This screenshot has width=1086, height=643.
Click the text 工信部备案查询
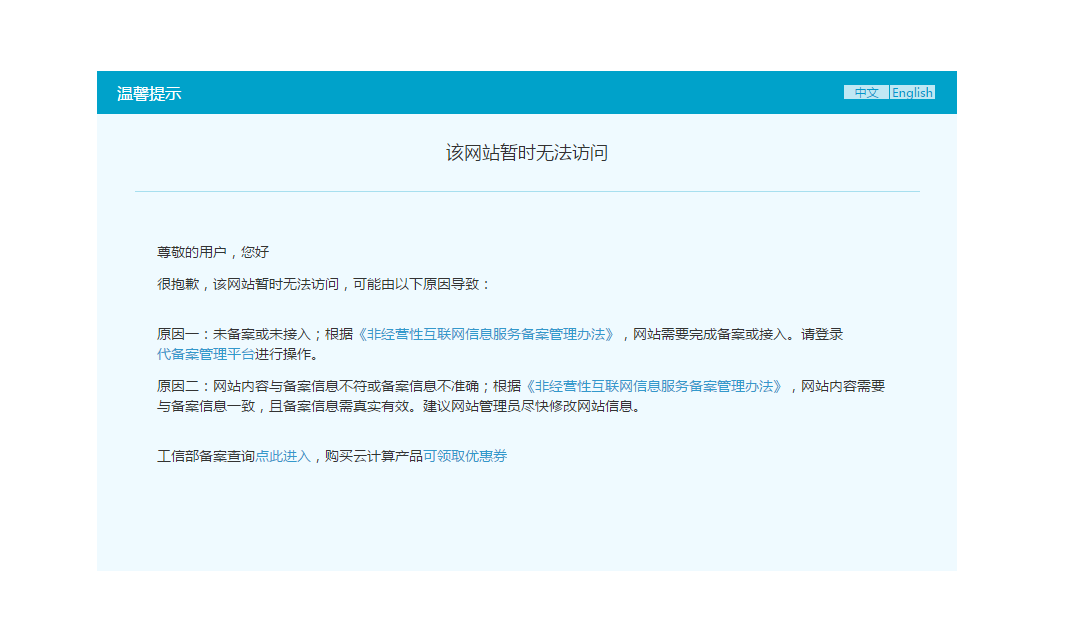tap(206, 456)
